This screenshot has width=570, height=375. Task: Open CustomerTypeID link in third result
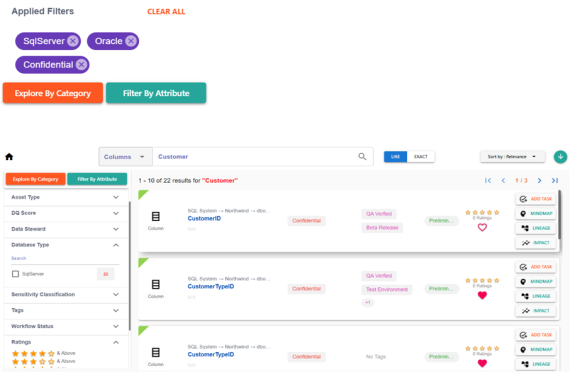211,354
